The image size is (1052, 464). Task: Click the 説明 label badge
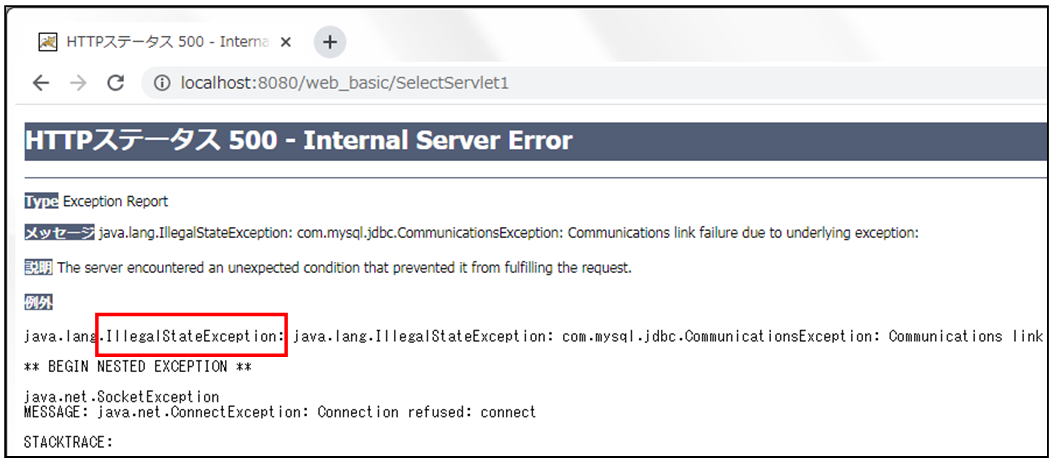[x=38, y=267]
